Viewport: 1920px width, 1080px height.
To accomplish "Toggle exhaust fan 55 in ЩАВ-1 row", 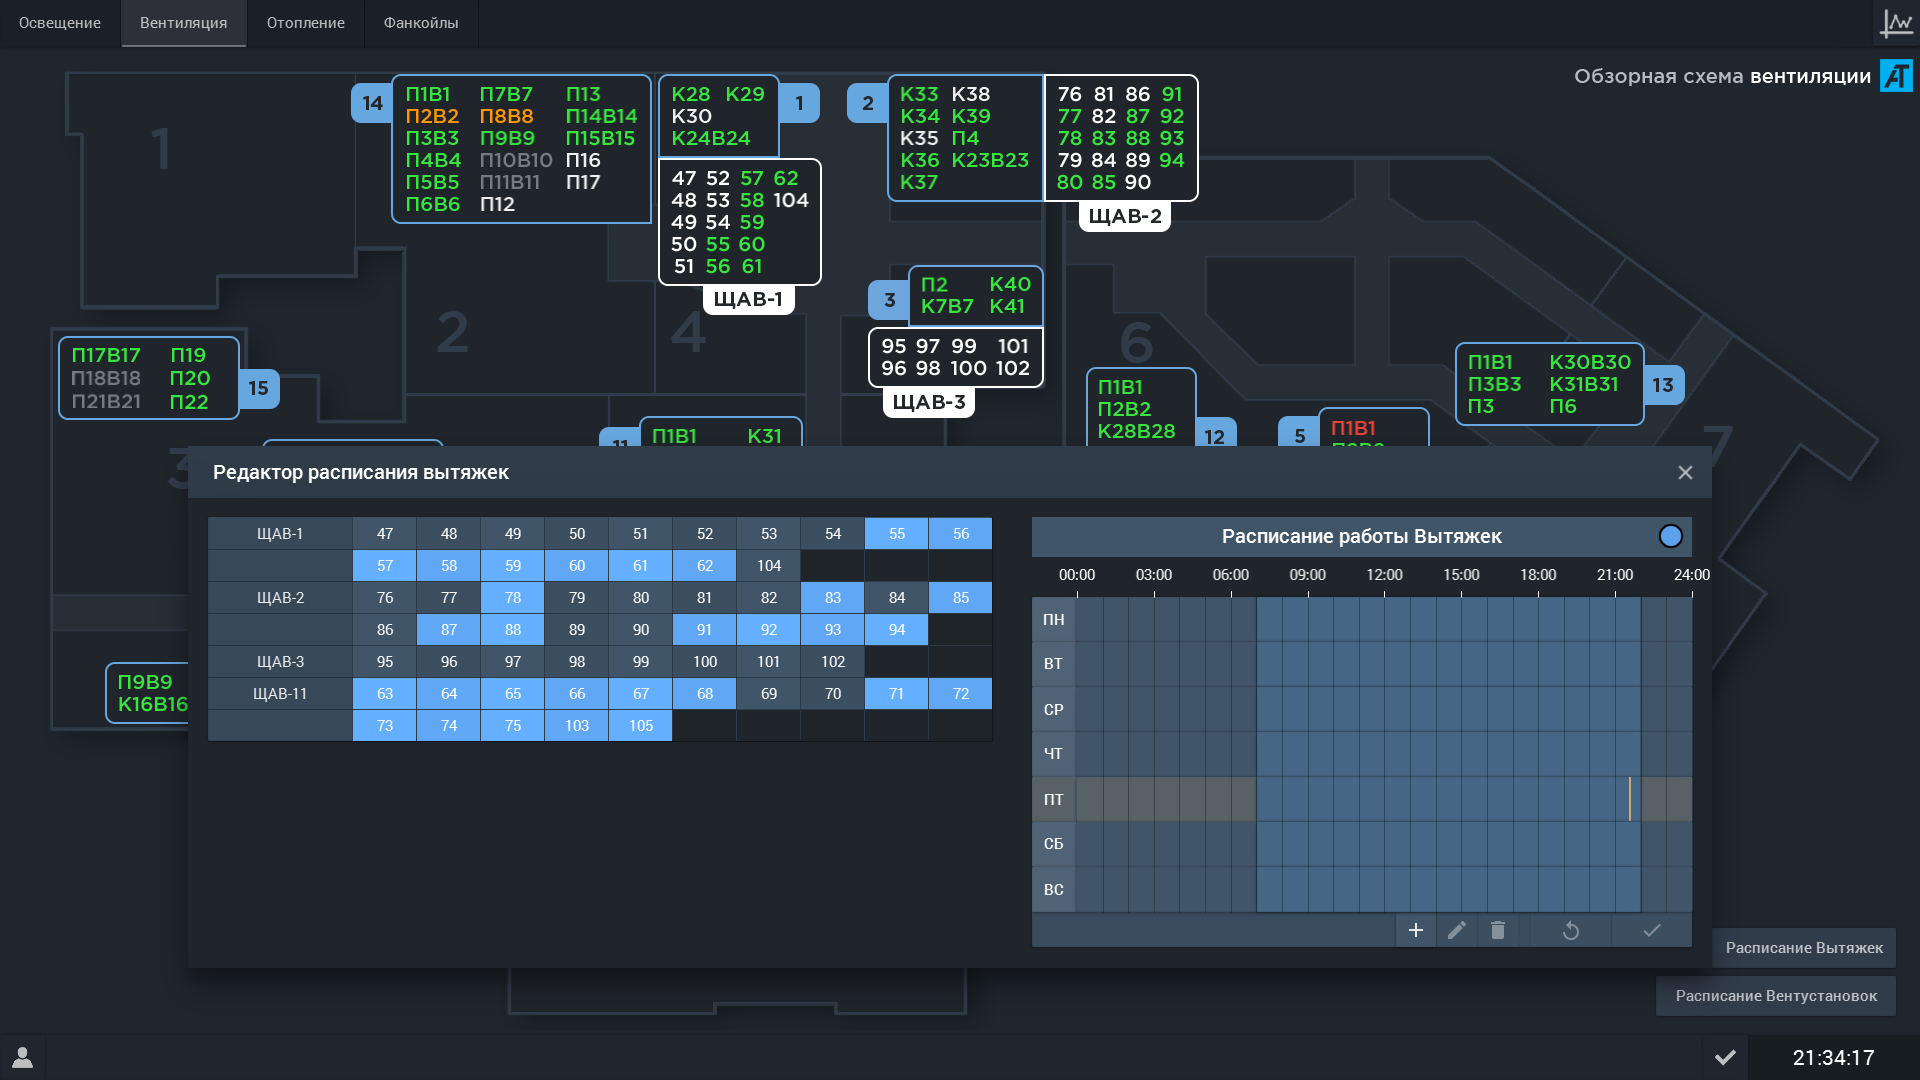I will point(896,533).
